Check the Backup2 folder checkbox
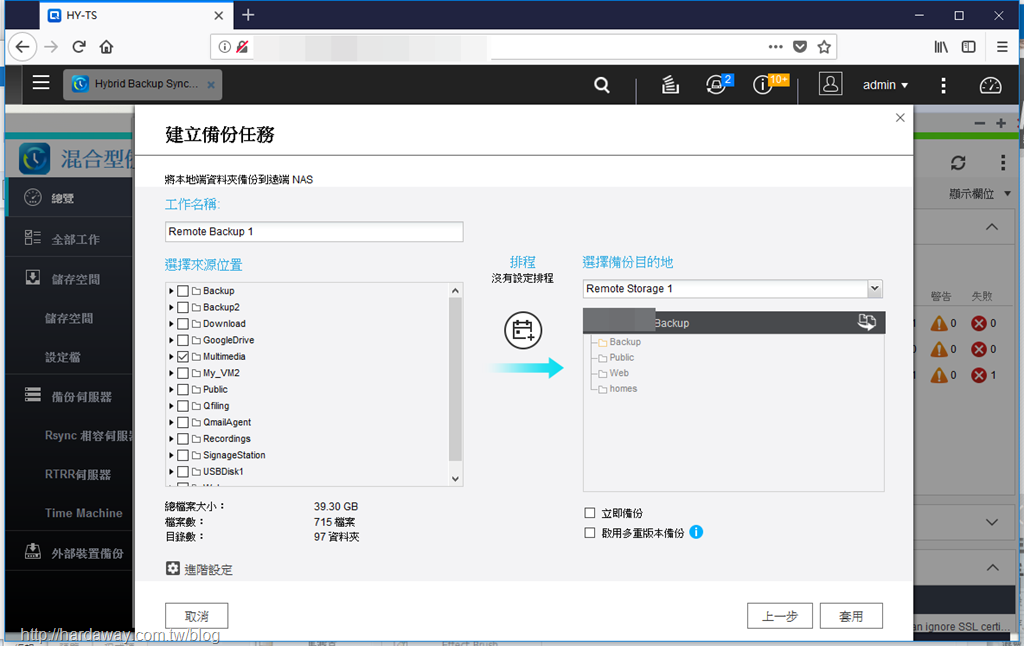Image resolution: width=1024 pixels, height=646 pixels. click(183, 307)
